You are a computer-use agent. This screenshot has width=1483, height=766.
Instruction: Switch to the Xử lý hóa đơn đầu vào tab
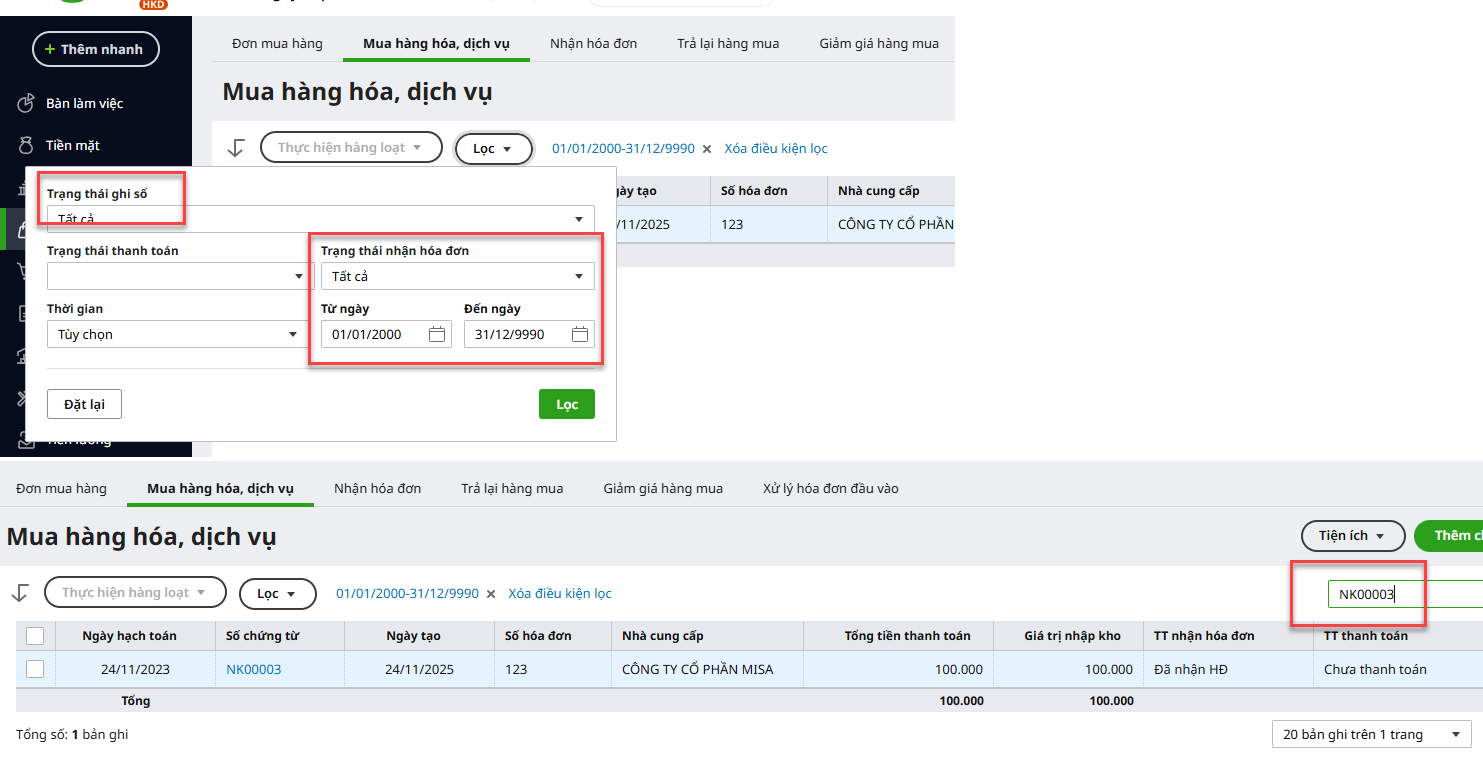pyautogui.click(x=830, y=489)
